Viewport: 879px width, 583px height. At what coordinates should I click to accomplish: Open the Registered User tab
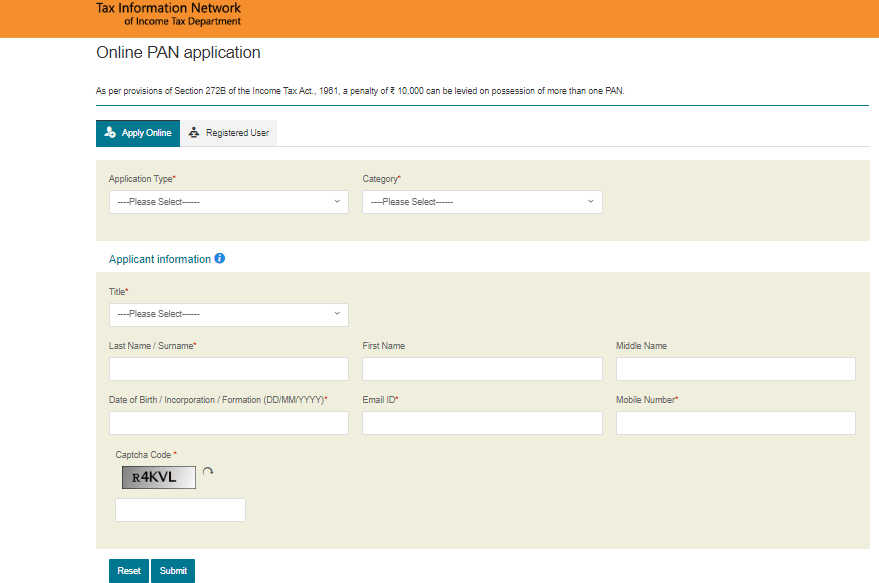click(228, 133)
